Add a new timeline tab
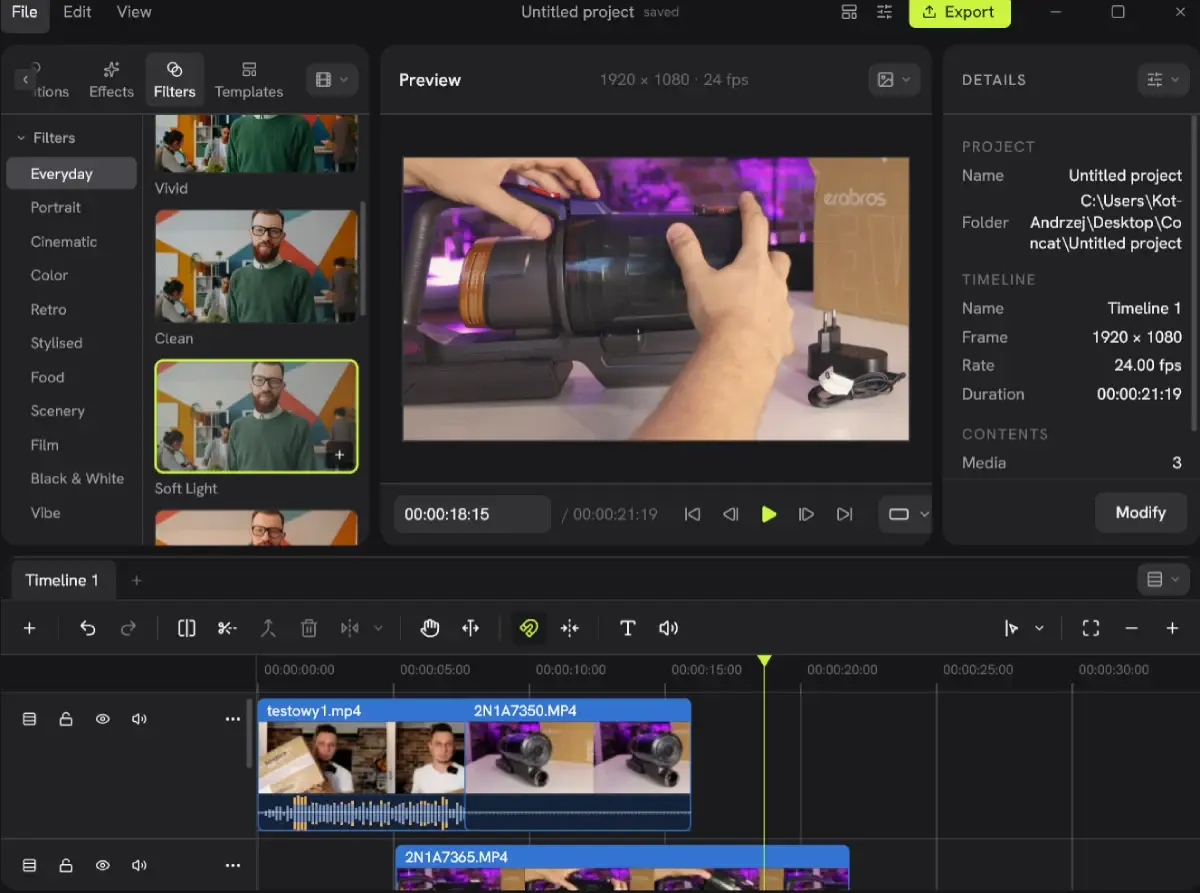Image resolution: width=1200 pixels, height=893 pixels. [137, 580]
